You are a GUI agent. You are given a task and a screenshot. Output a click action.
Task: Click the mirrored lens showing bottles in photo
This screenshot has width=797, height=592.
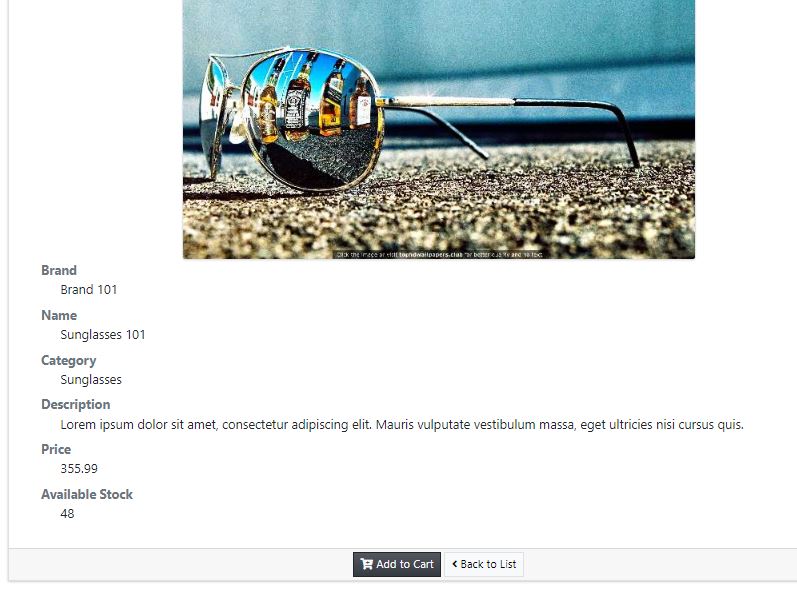coord(313,119)
